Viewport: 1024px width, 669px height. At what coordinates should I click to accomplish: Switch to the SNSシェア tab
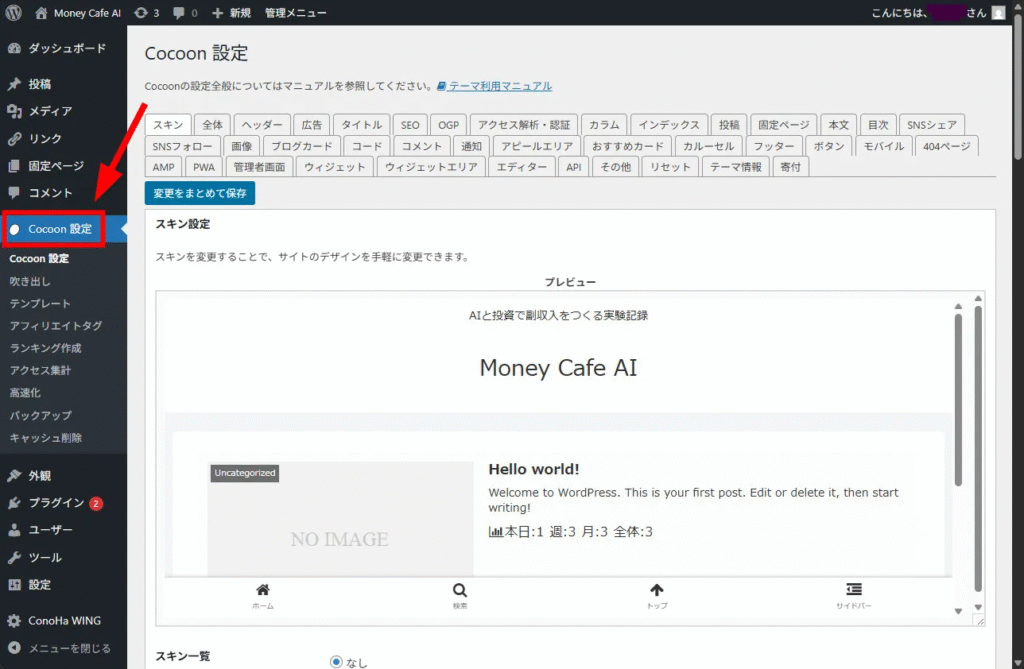click(x=931, y=125)
